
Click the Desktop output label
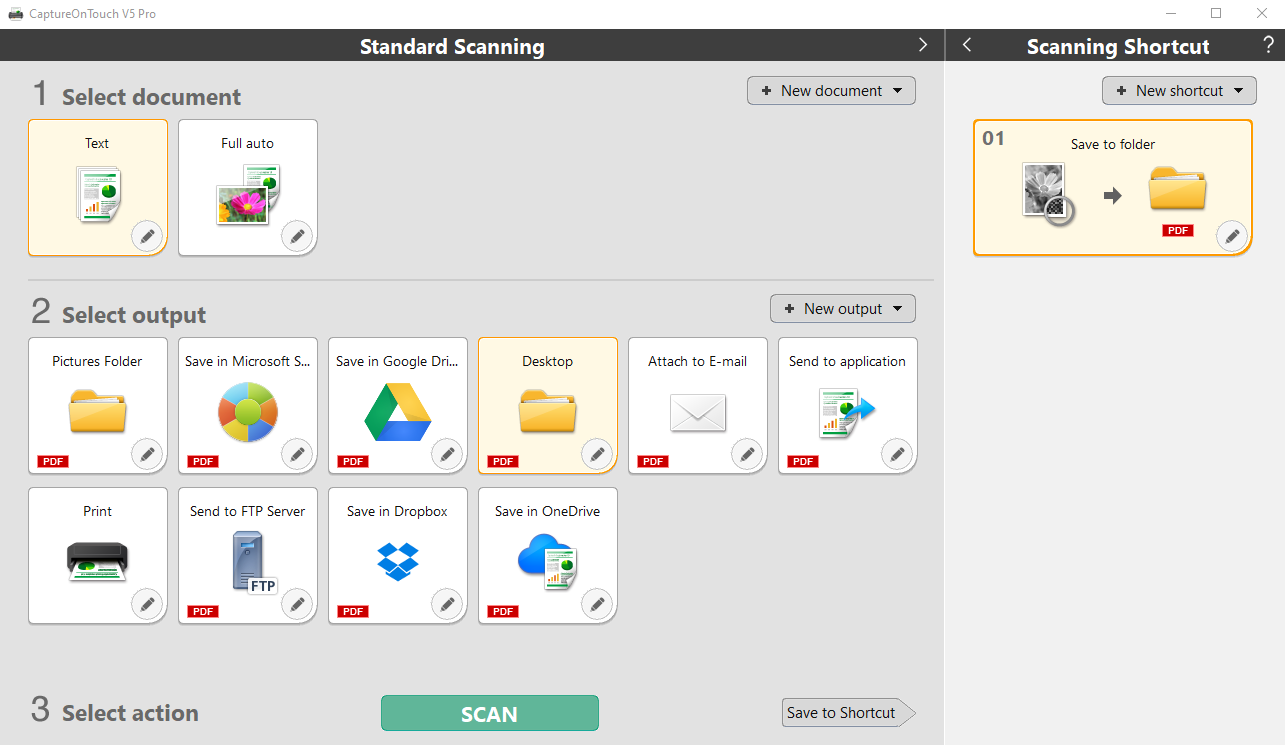click(x=548, y=361)
